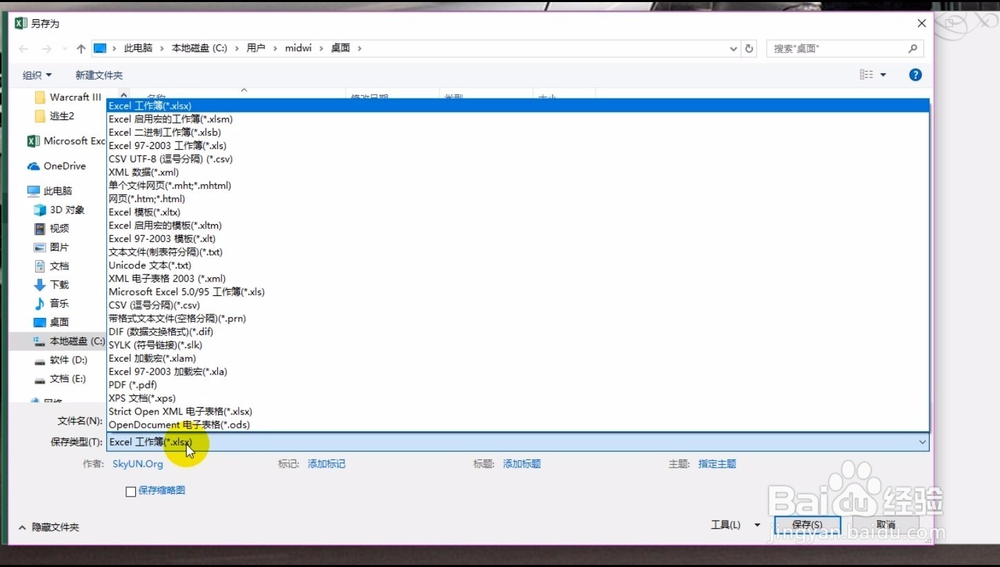
Task: Toggle the 保存缩略图 checkbox
Action: 131,491
